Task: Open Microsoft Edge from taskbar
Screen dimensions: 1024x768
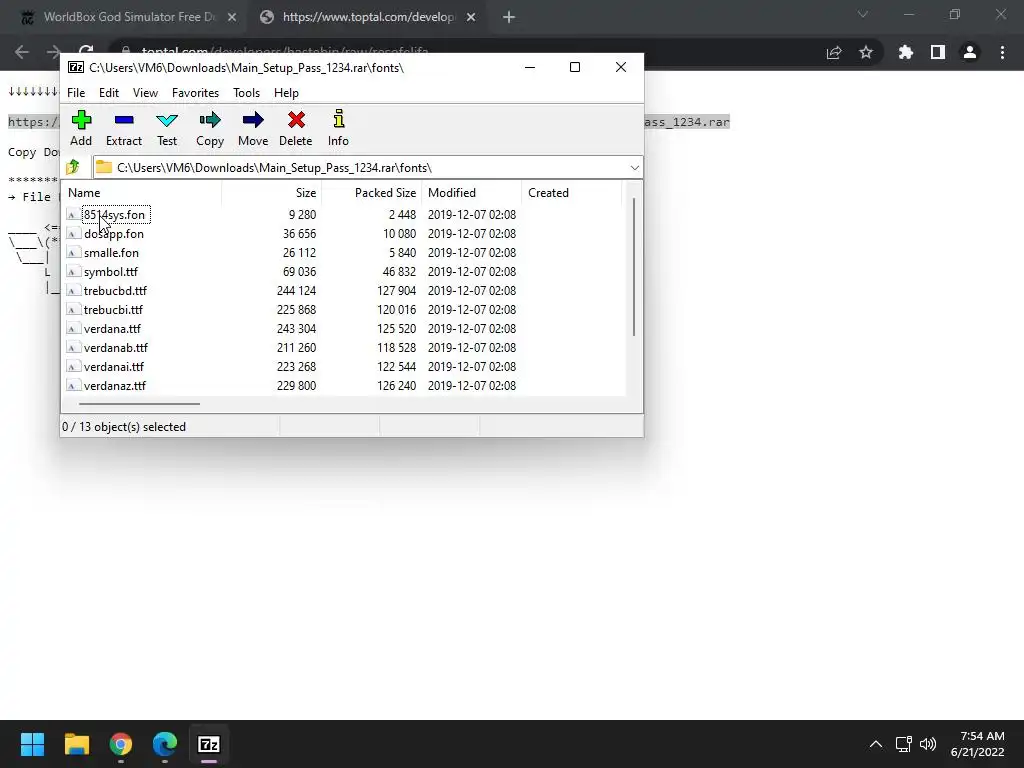Action: pos(165,744)
